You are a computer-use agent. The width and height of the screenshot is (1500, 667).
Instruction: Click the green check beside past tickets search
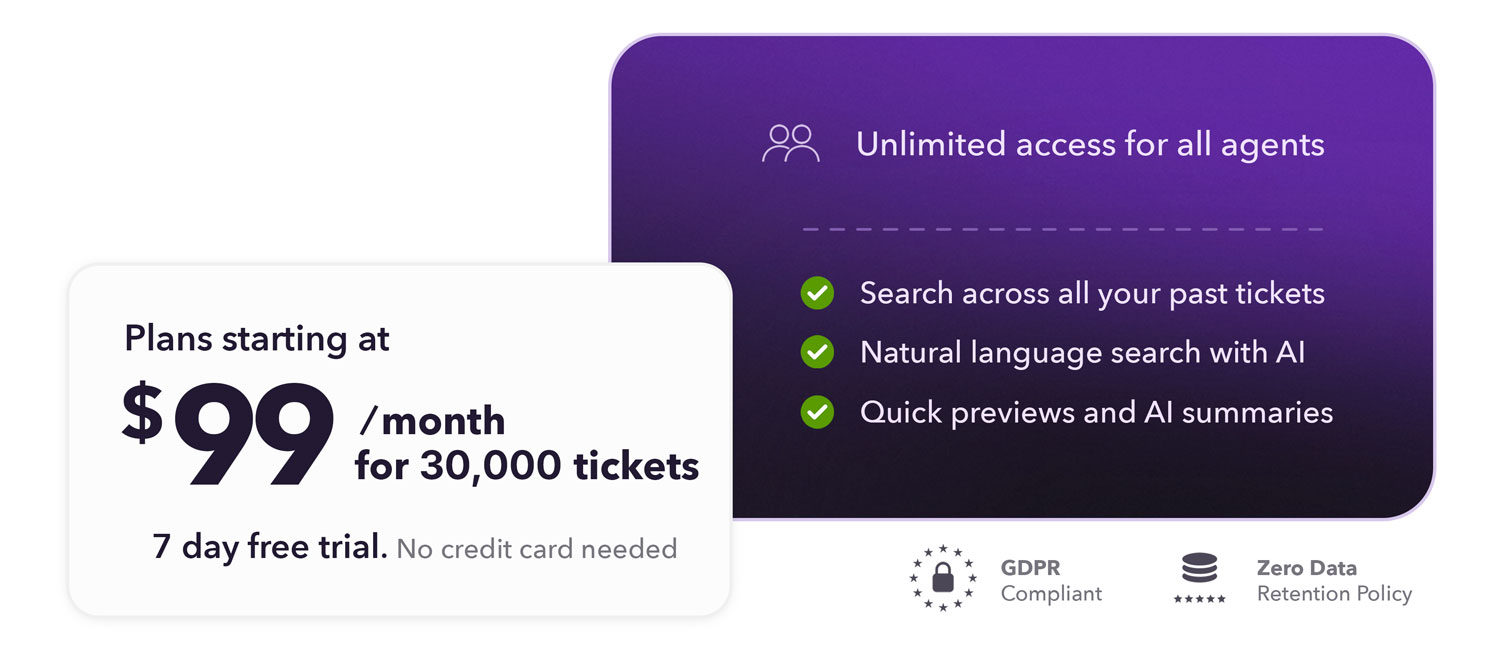click(817, 294)
